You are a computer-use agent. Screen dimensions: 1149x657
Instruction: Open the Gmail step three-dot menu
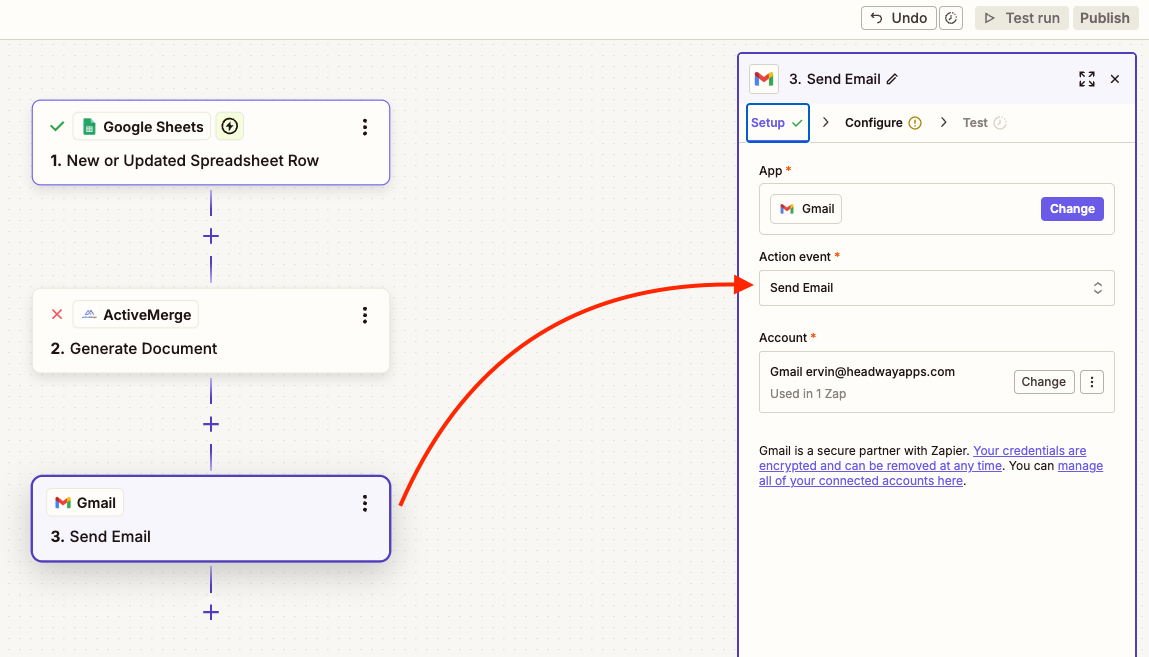pos(365,503)
